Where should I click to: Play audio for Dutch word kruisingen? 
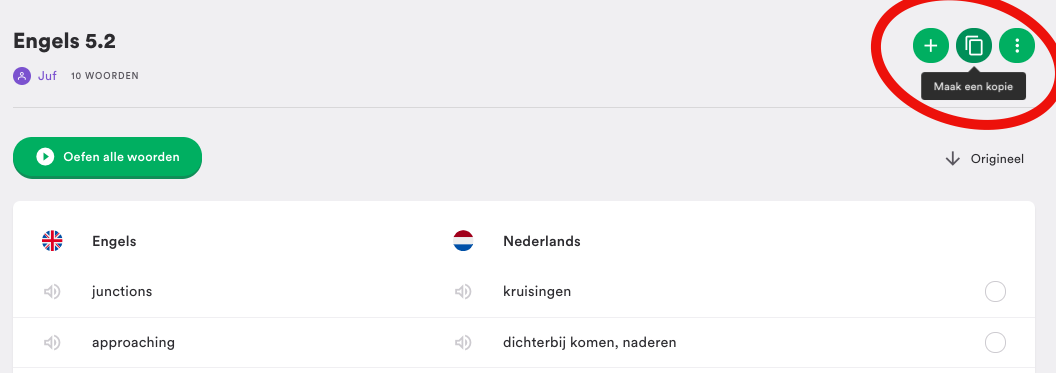(x=463, y=292)
